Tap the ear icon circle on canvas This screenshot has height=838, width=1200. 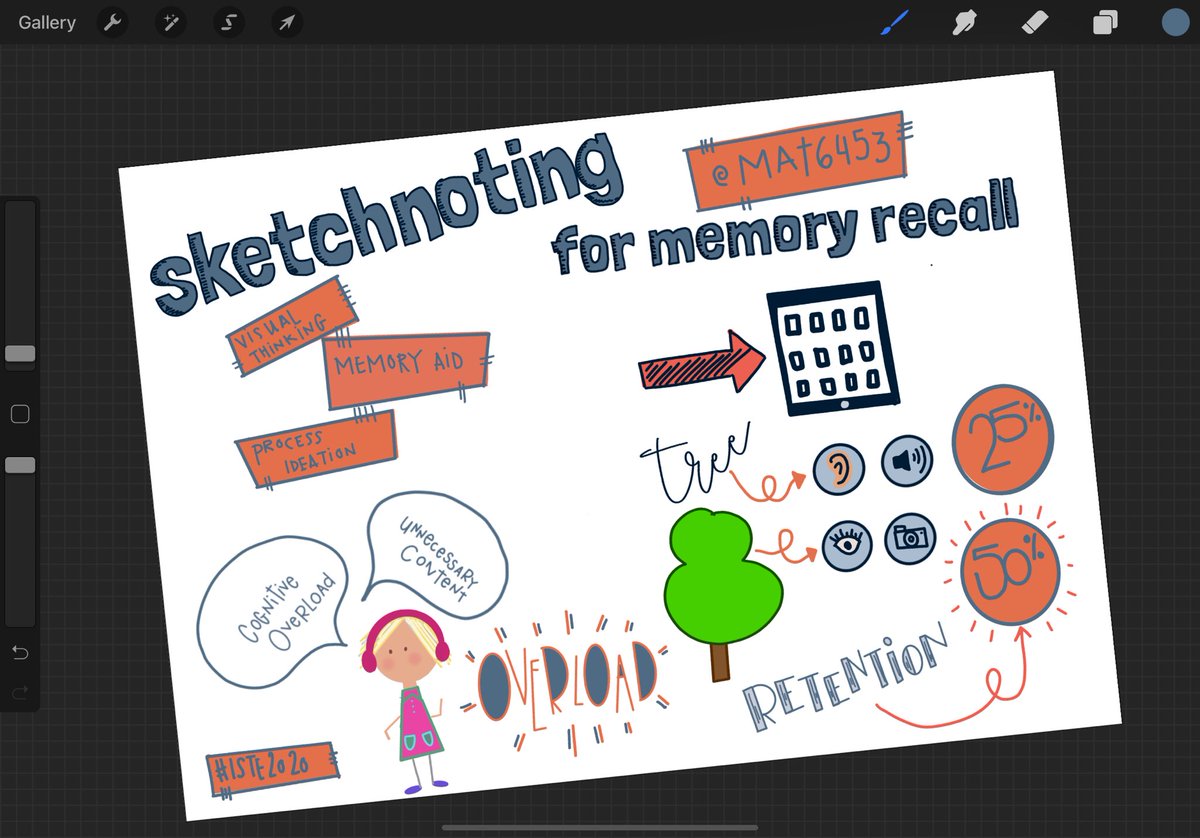838,469
